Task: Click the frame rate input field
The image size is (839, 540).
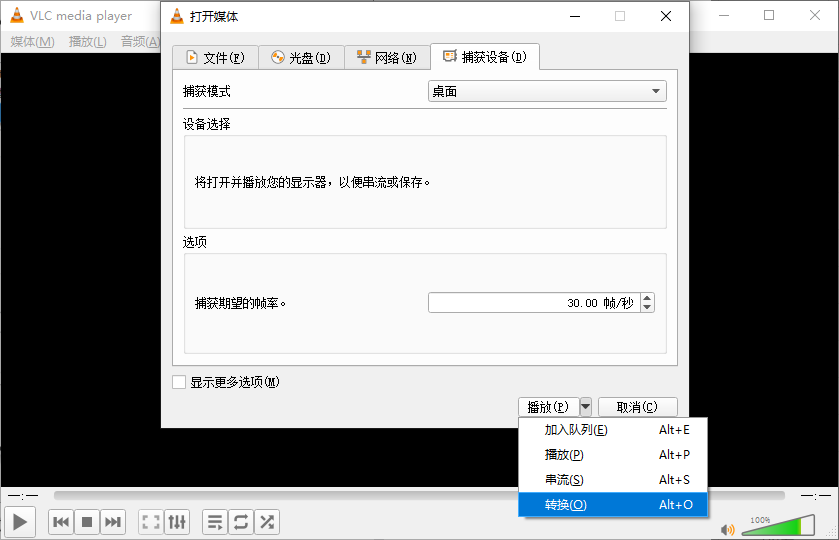Action: point(534,303)
